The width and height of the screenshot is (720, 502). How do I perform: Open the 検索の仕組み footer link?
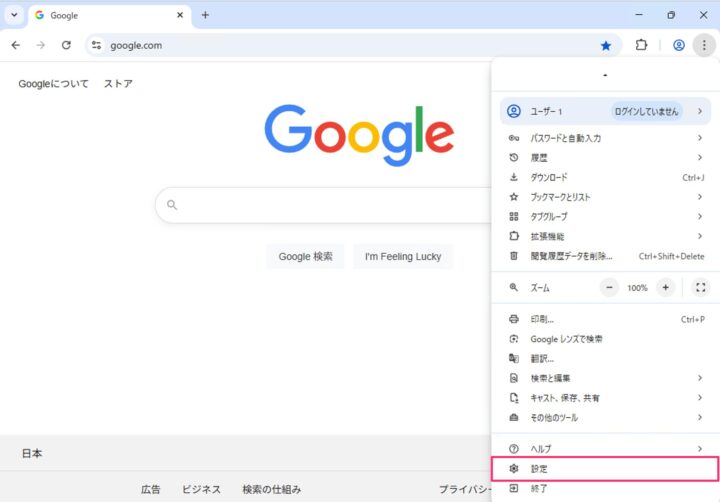click(x=272, y=489)
